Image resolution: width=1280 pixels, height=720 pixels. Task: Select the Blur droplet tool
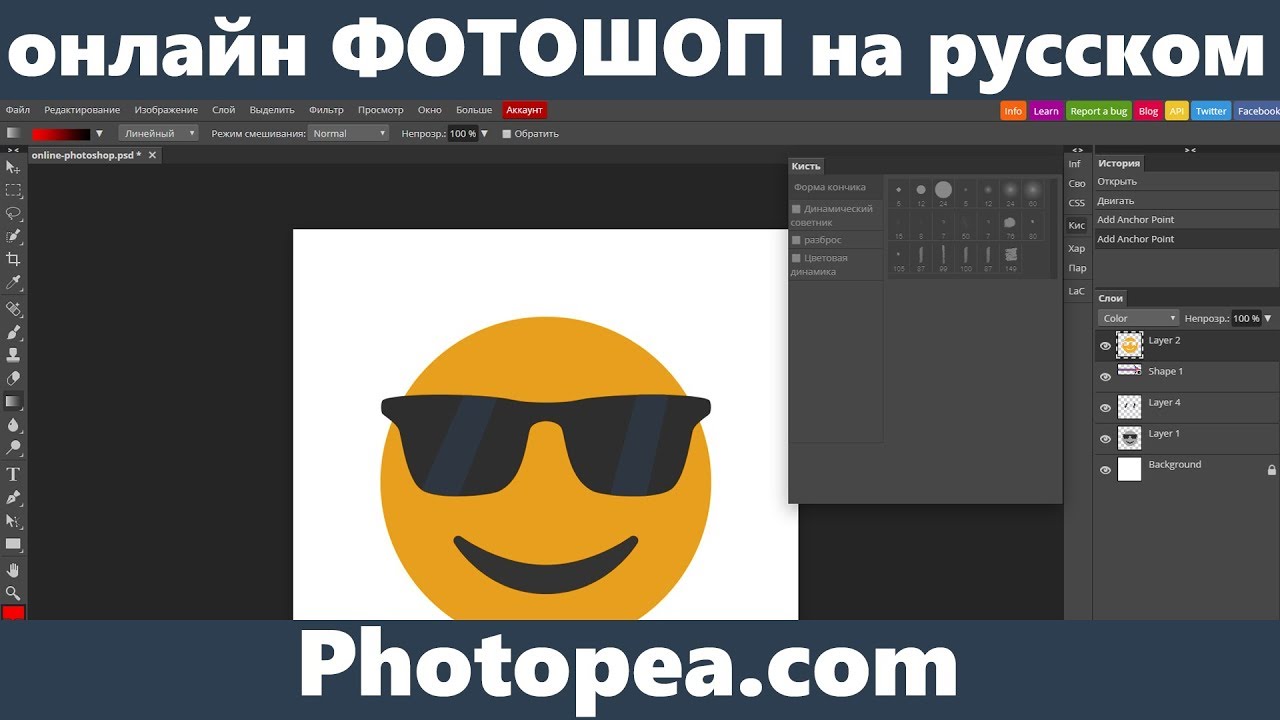tap(13, 426)
